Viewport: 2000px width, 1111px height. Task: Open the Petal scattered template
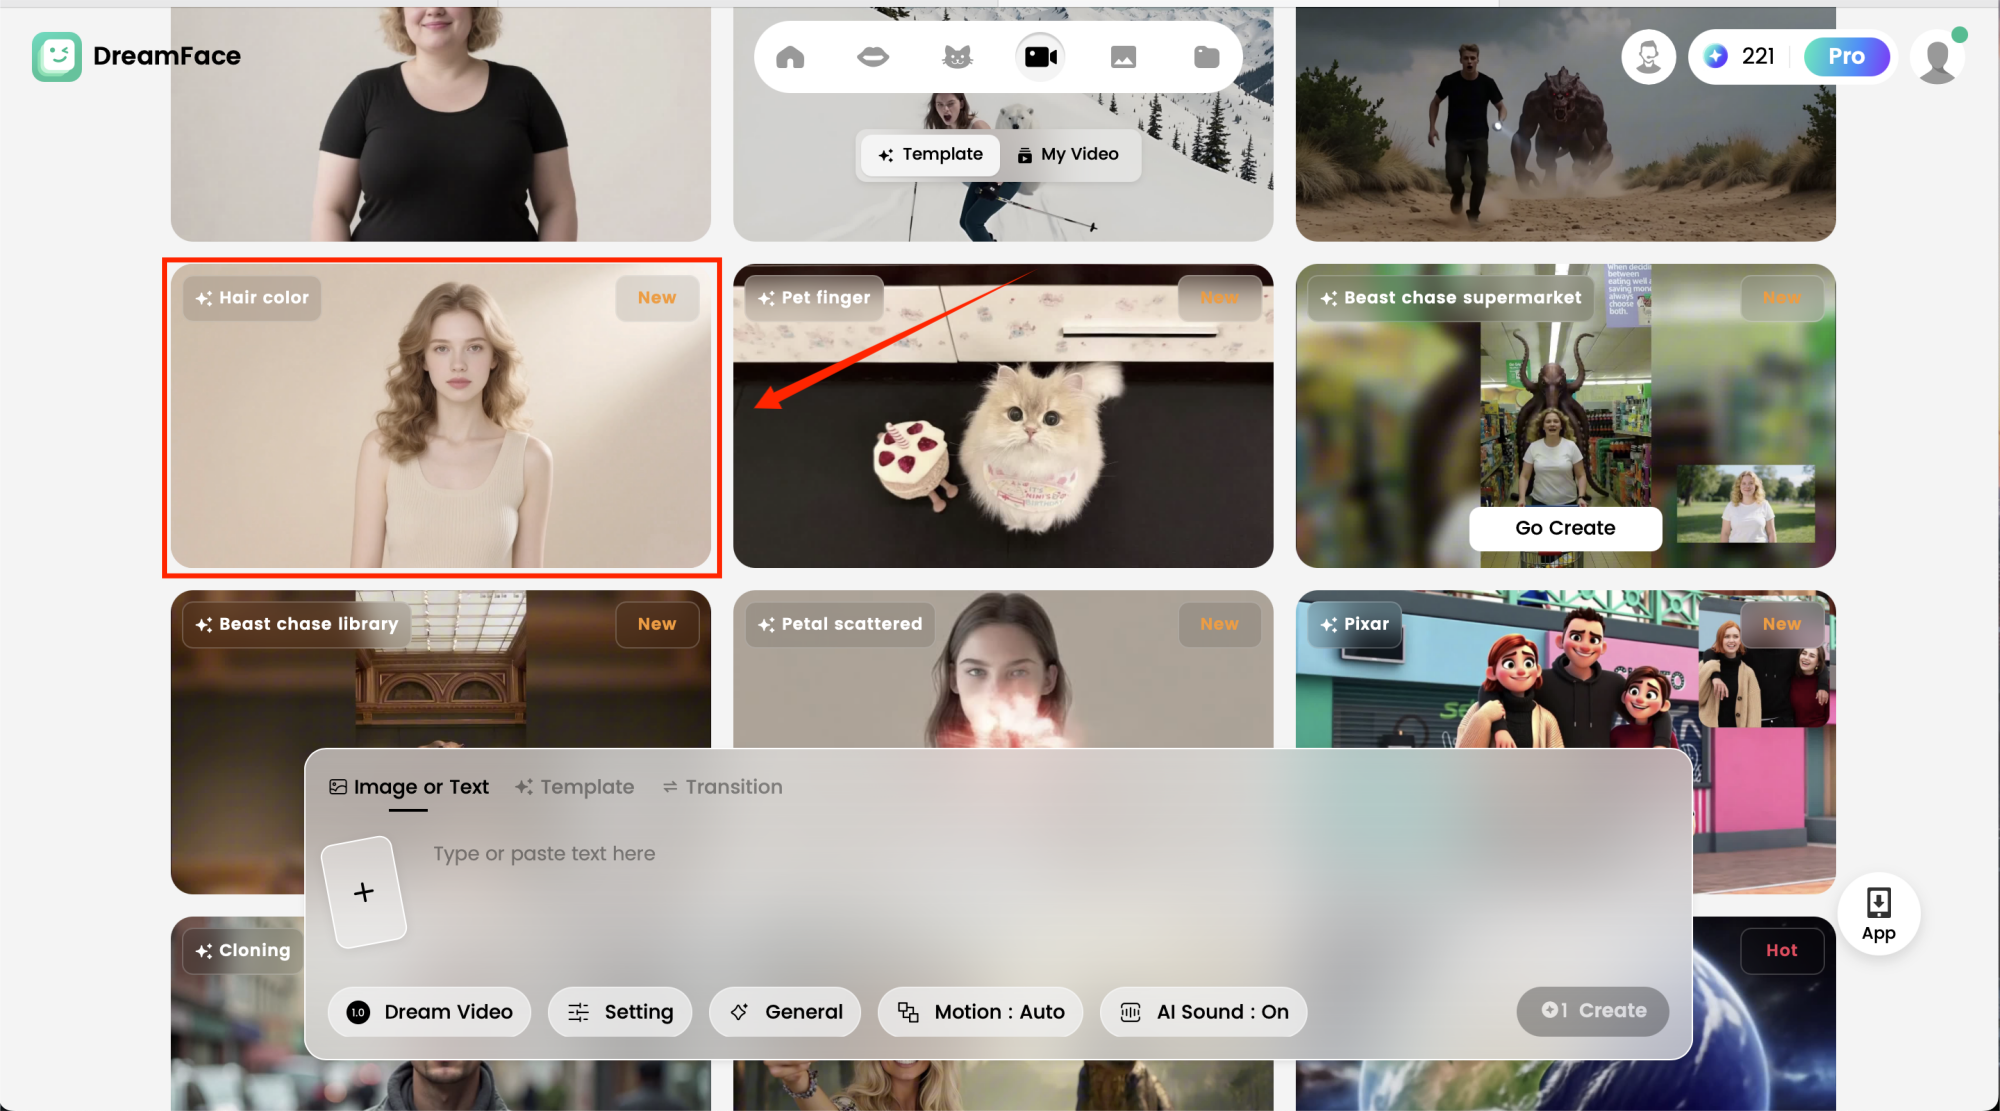(1003, 670)
